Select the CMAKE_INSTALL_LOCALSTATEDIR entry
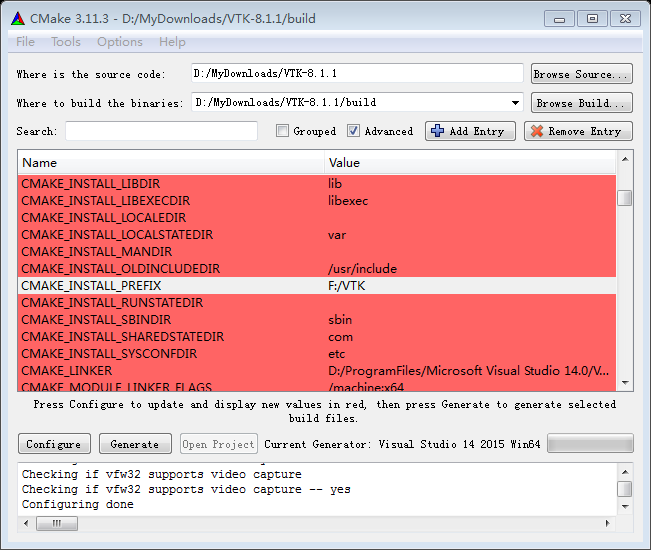 [317, 235]
